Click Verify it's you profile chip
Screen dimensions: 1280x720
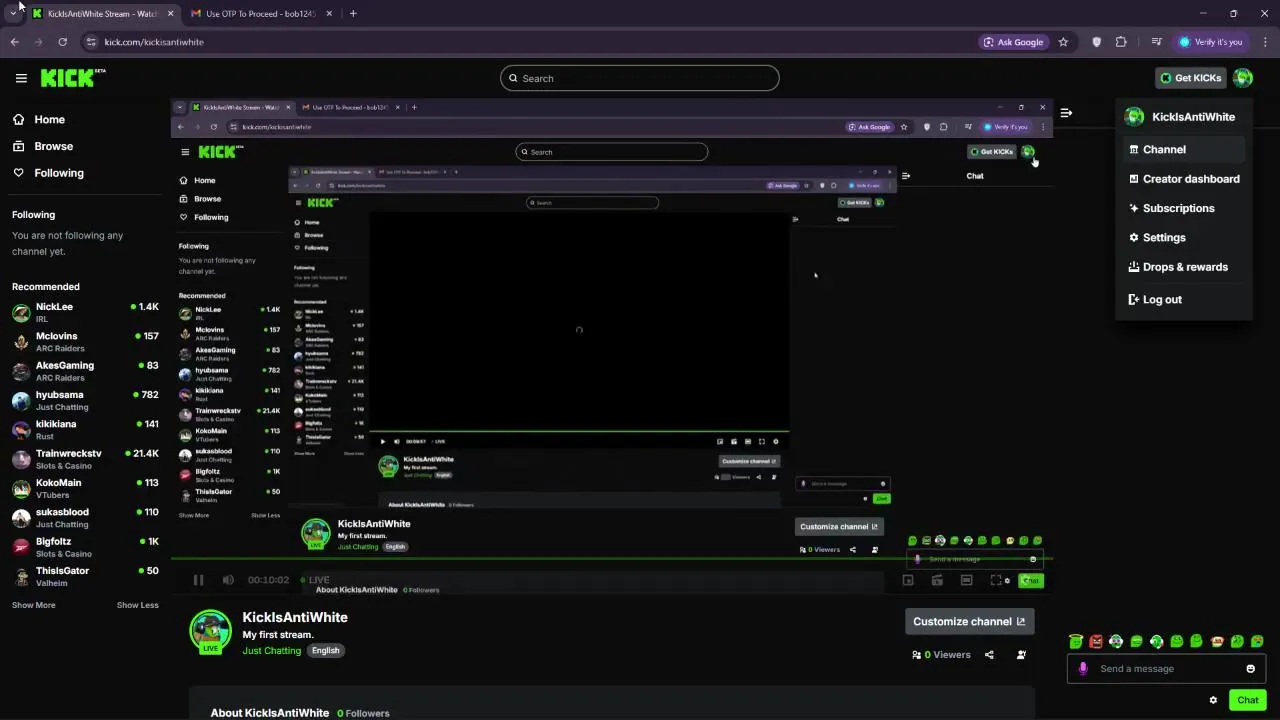(x=1210, y=42)
